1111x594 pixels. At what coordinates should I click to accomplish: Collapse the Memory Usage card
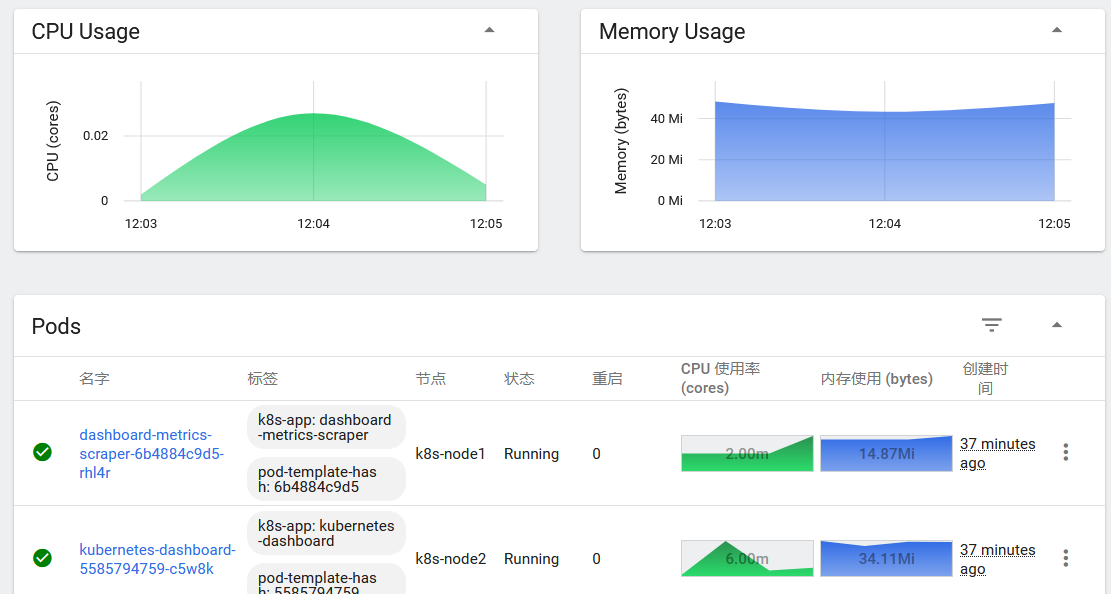tap(1056, 30)
